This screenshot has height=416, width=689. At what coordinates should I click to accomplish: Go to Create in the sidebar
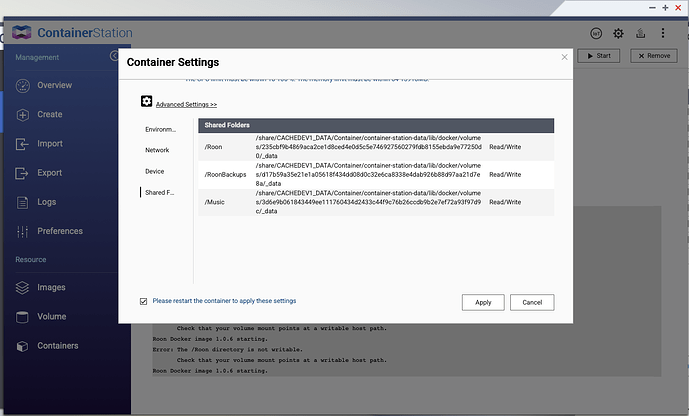pos(50,114)
